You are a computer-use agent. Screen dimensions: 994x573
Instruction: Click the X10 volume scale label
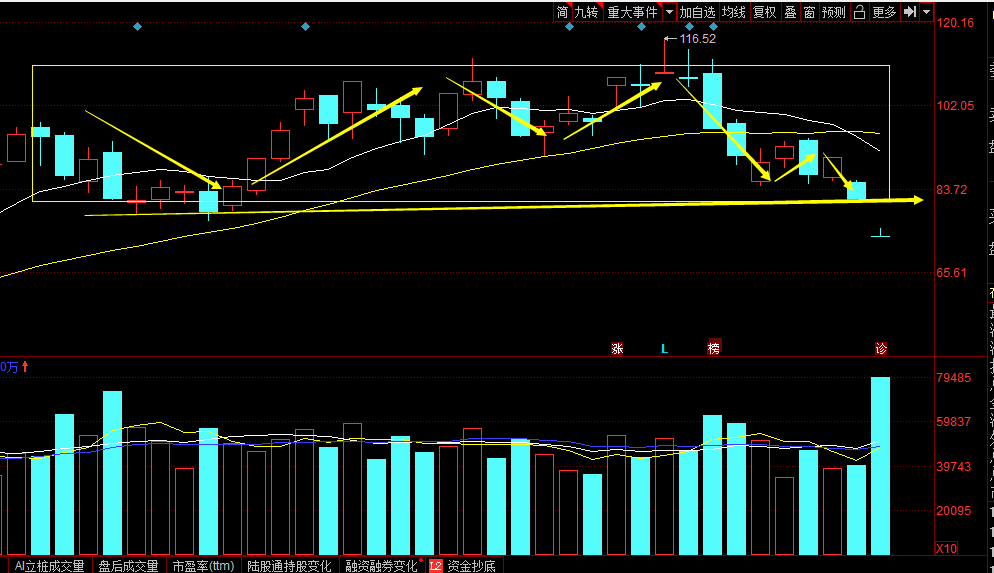946,548
